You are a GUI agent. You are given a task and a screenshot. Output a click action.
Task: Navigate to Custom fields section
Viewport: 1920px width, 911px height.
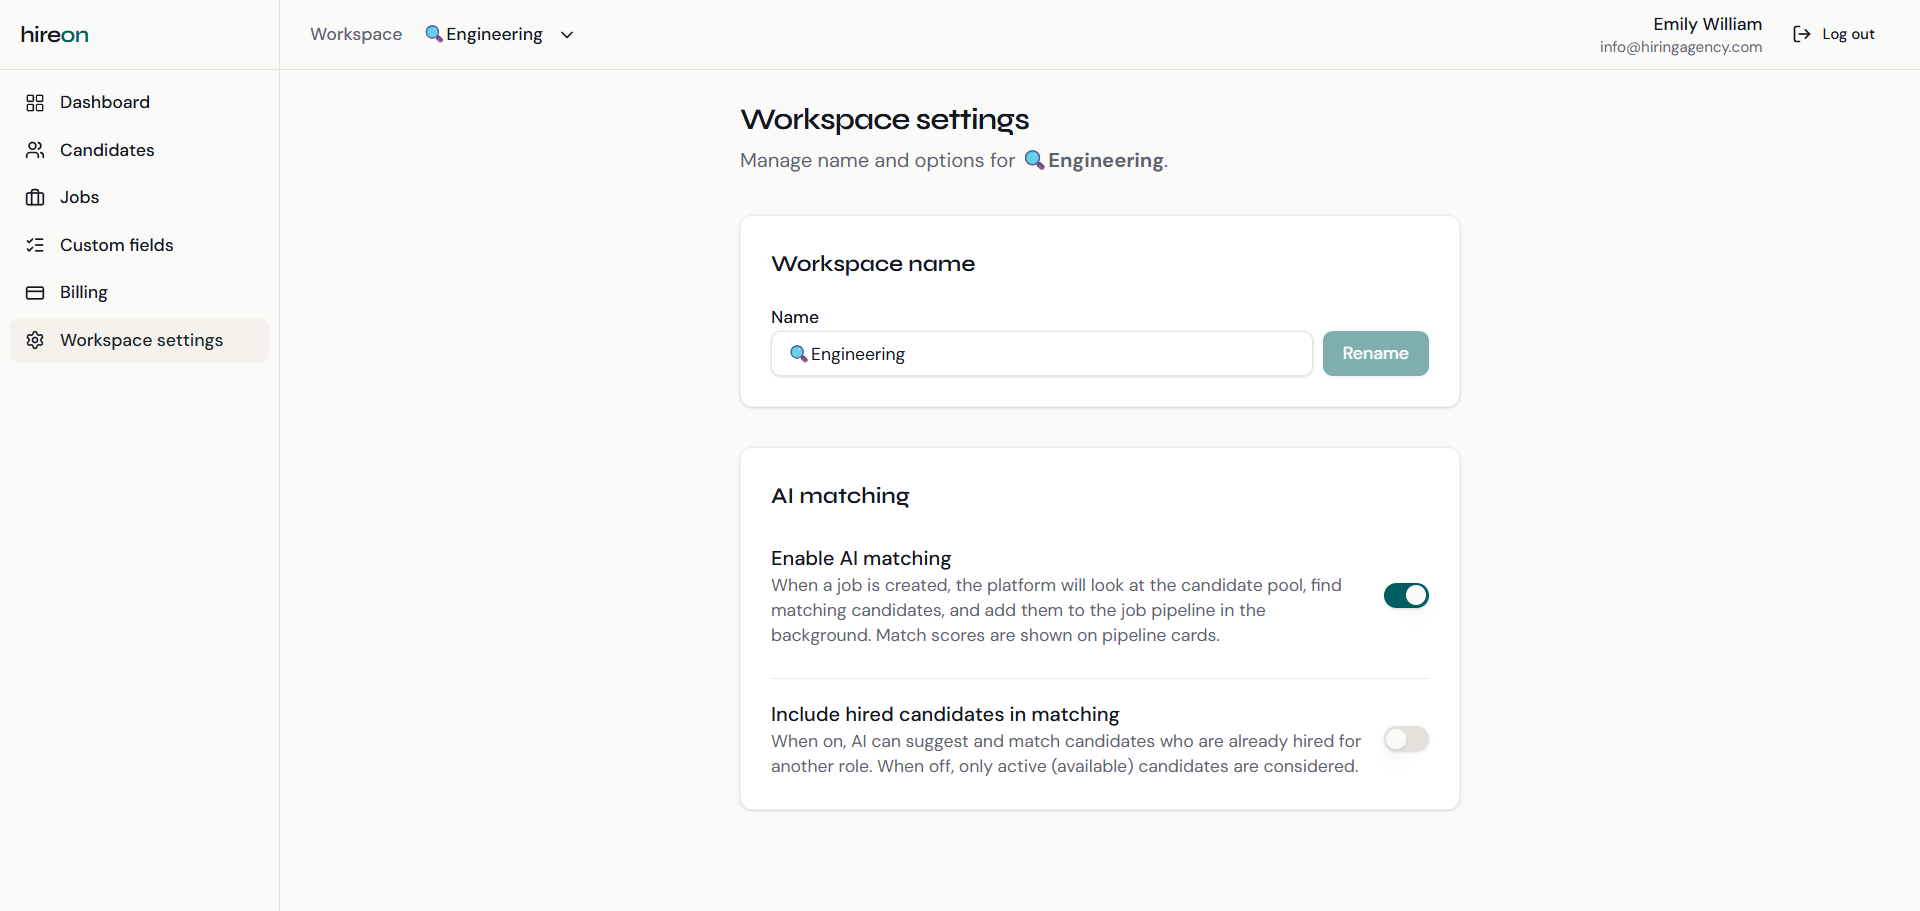[x=116, y=245]
